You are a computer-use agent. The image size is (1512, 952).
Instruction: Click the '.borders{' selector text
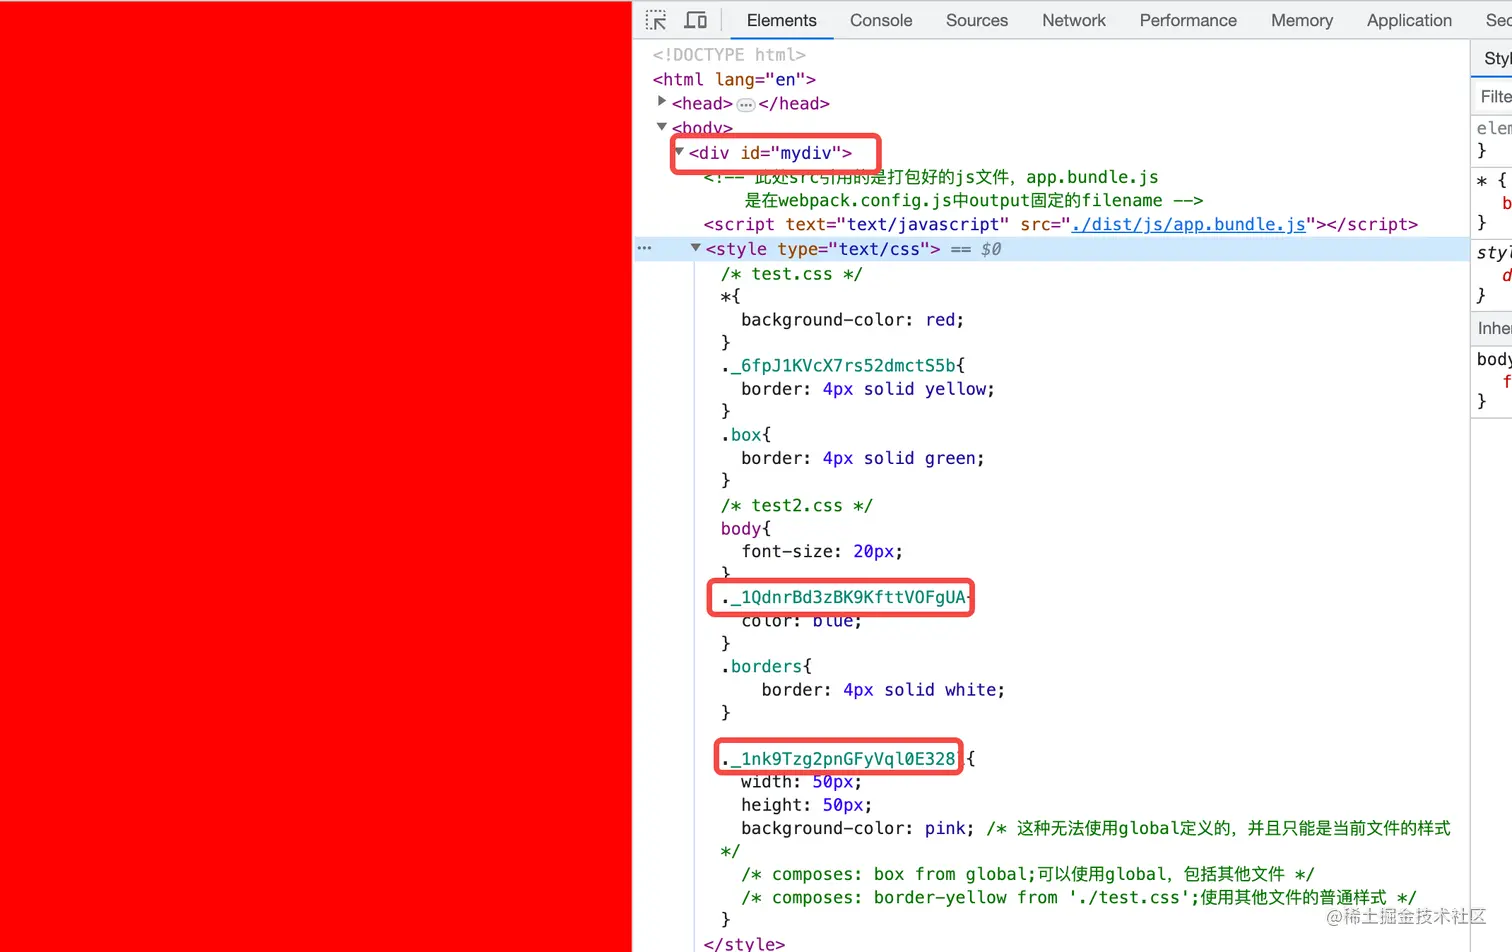767,666
